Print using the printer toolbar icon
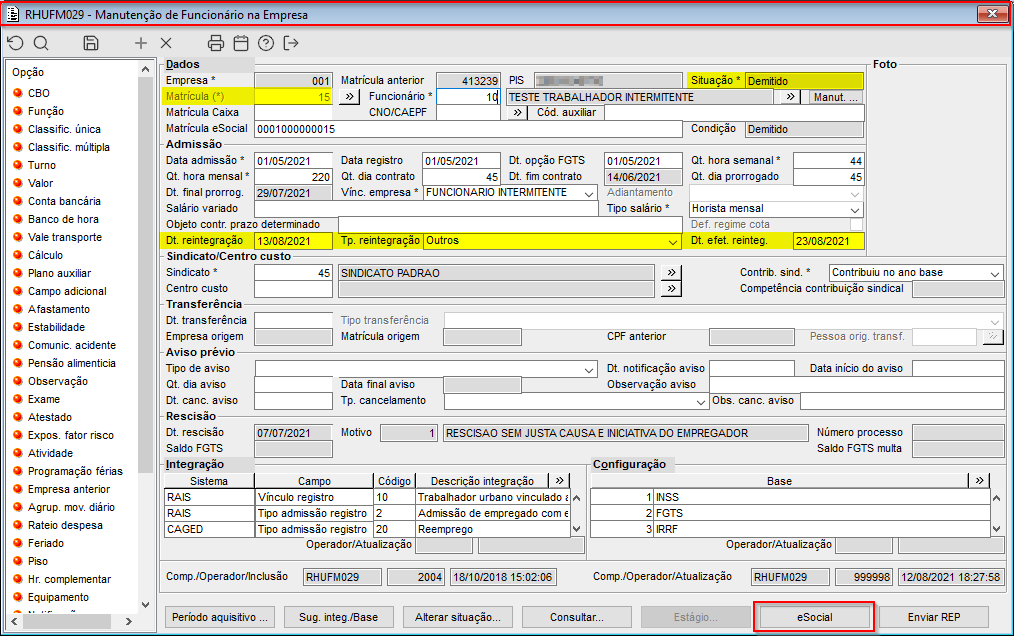This screenshot has height=636, width=1014. [216, 43]
